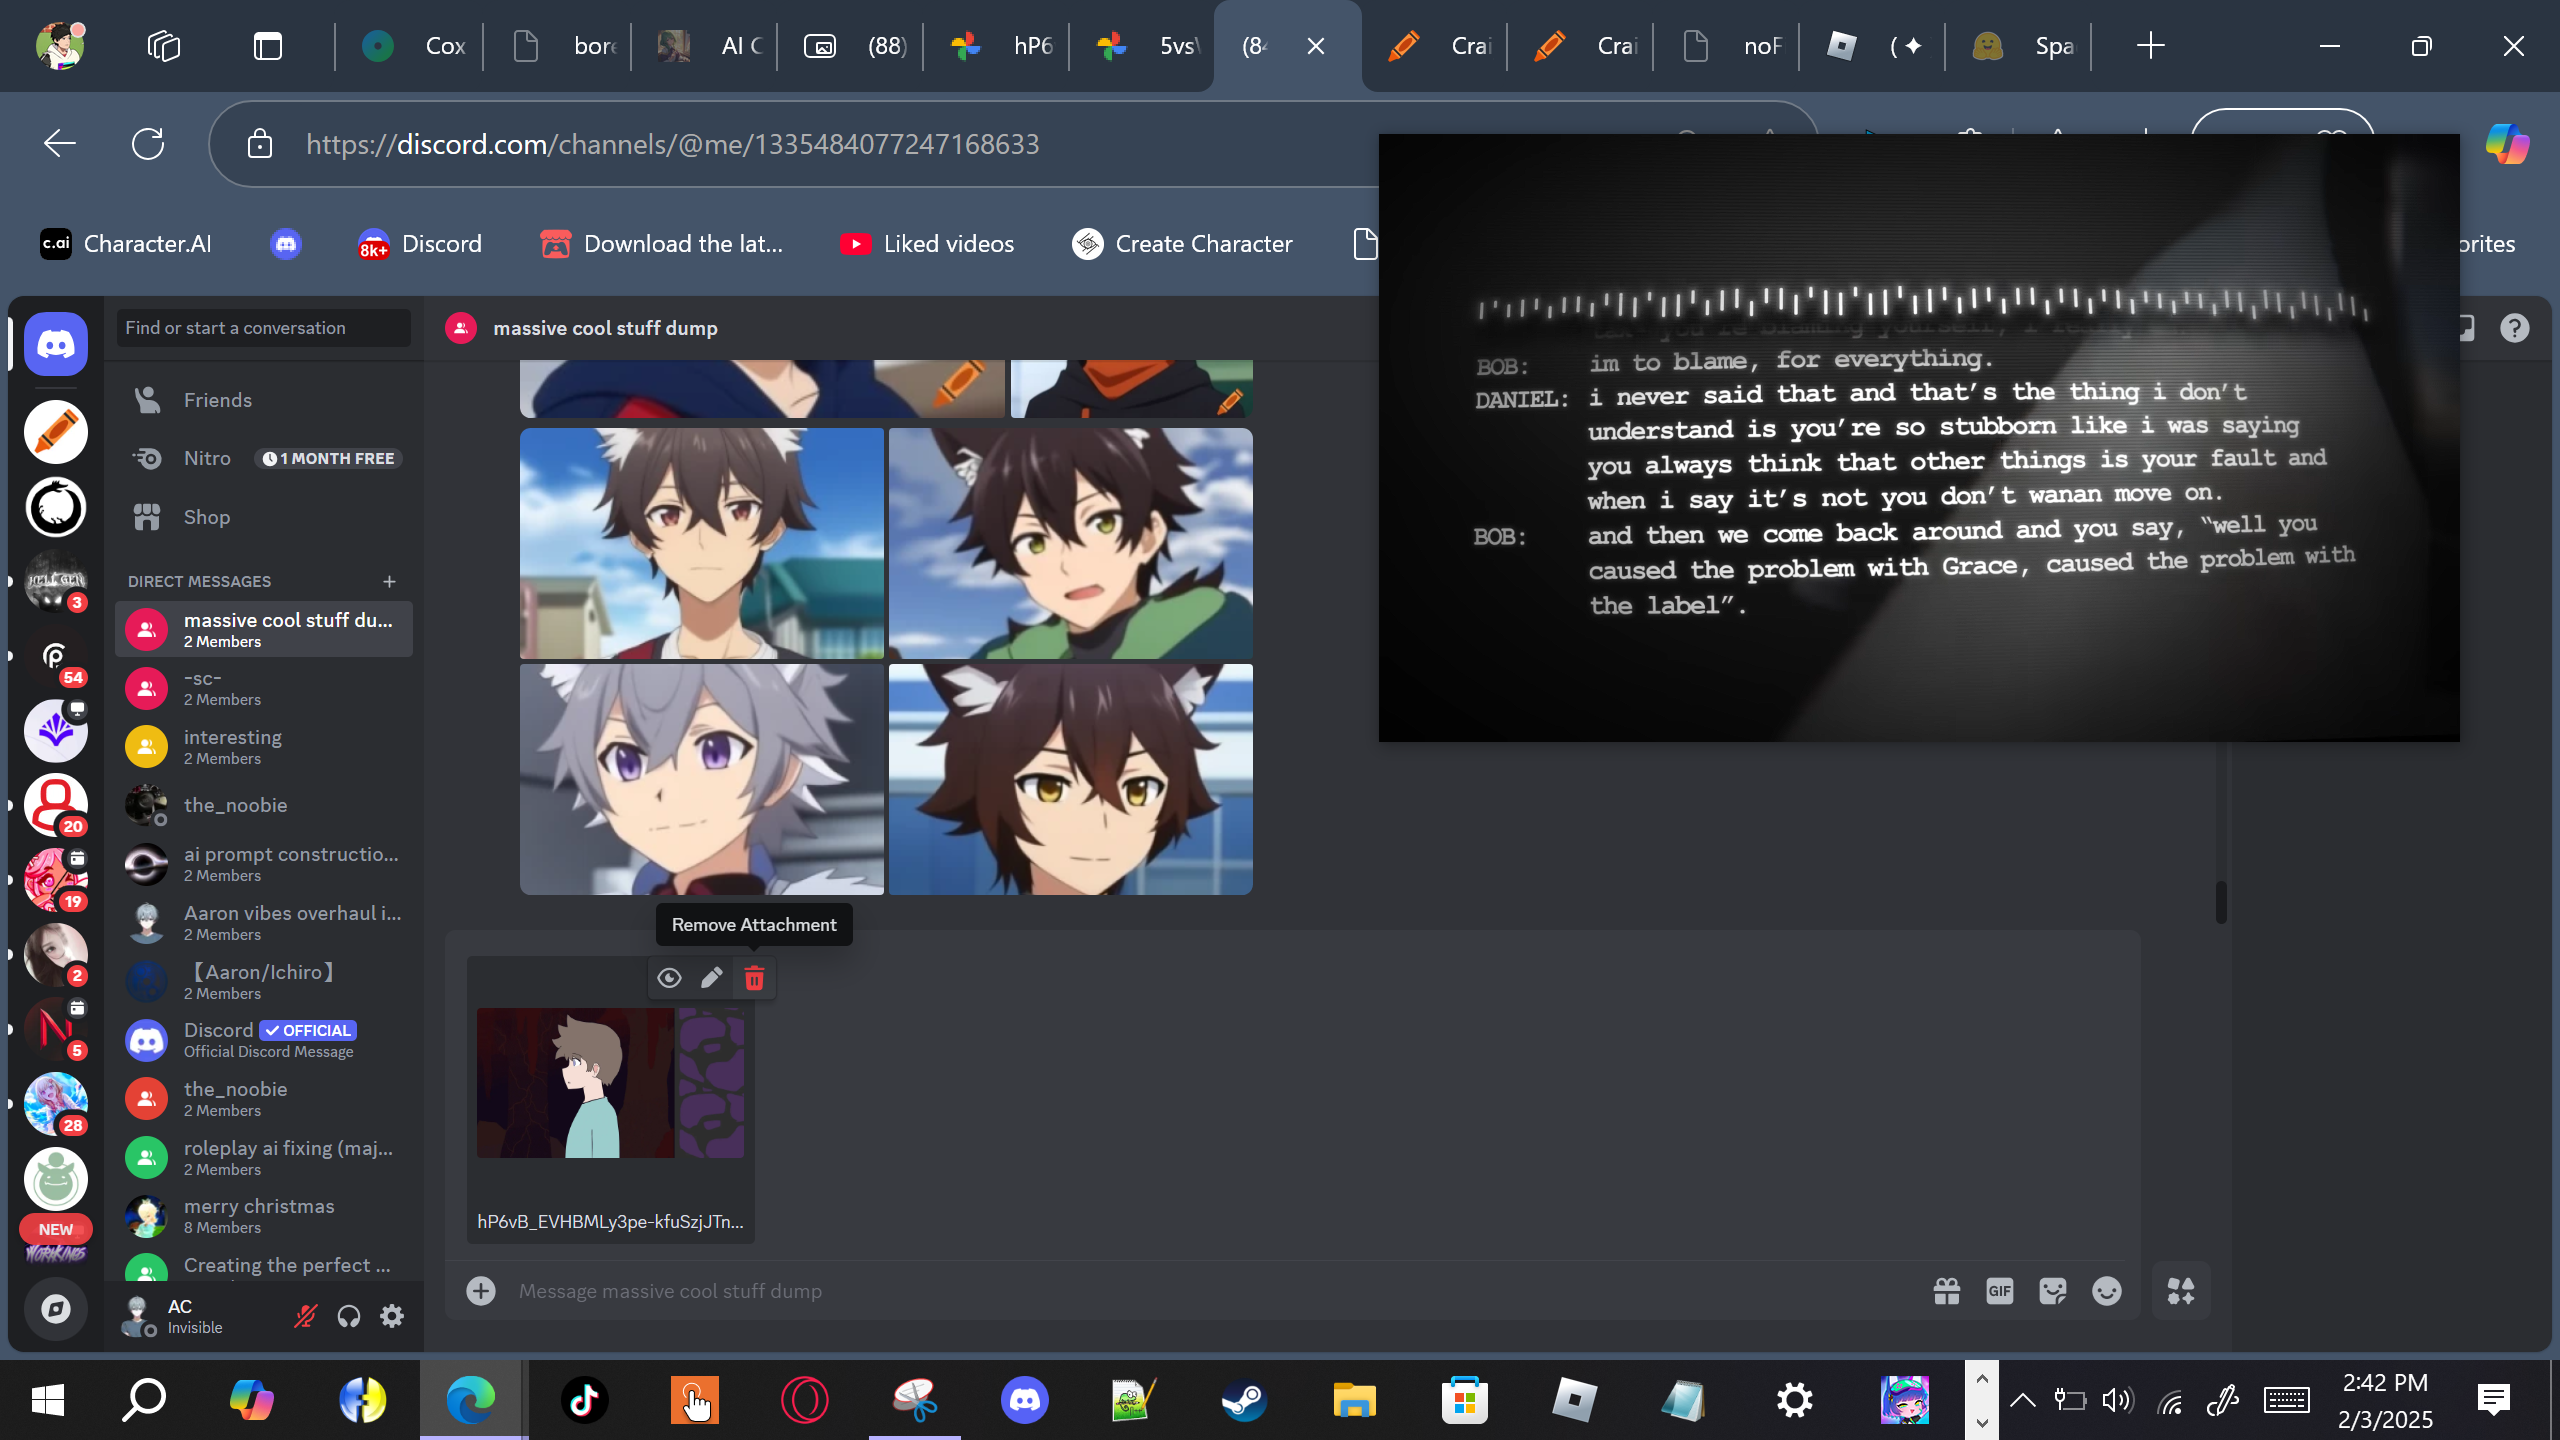Modify attachment with pencil icon
This screenshot has height=1440, width=2560.
pyautogui.click(x=711, y=978)
